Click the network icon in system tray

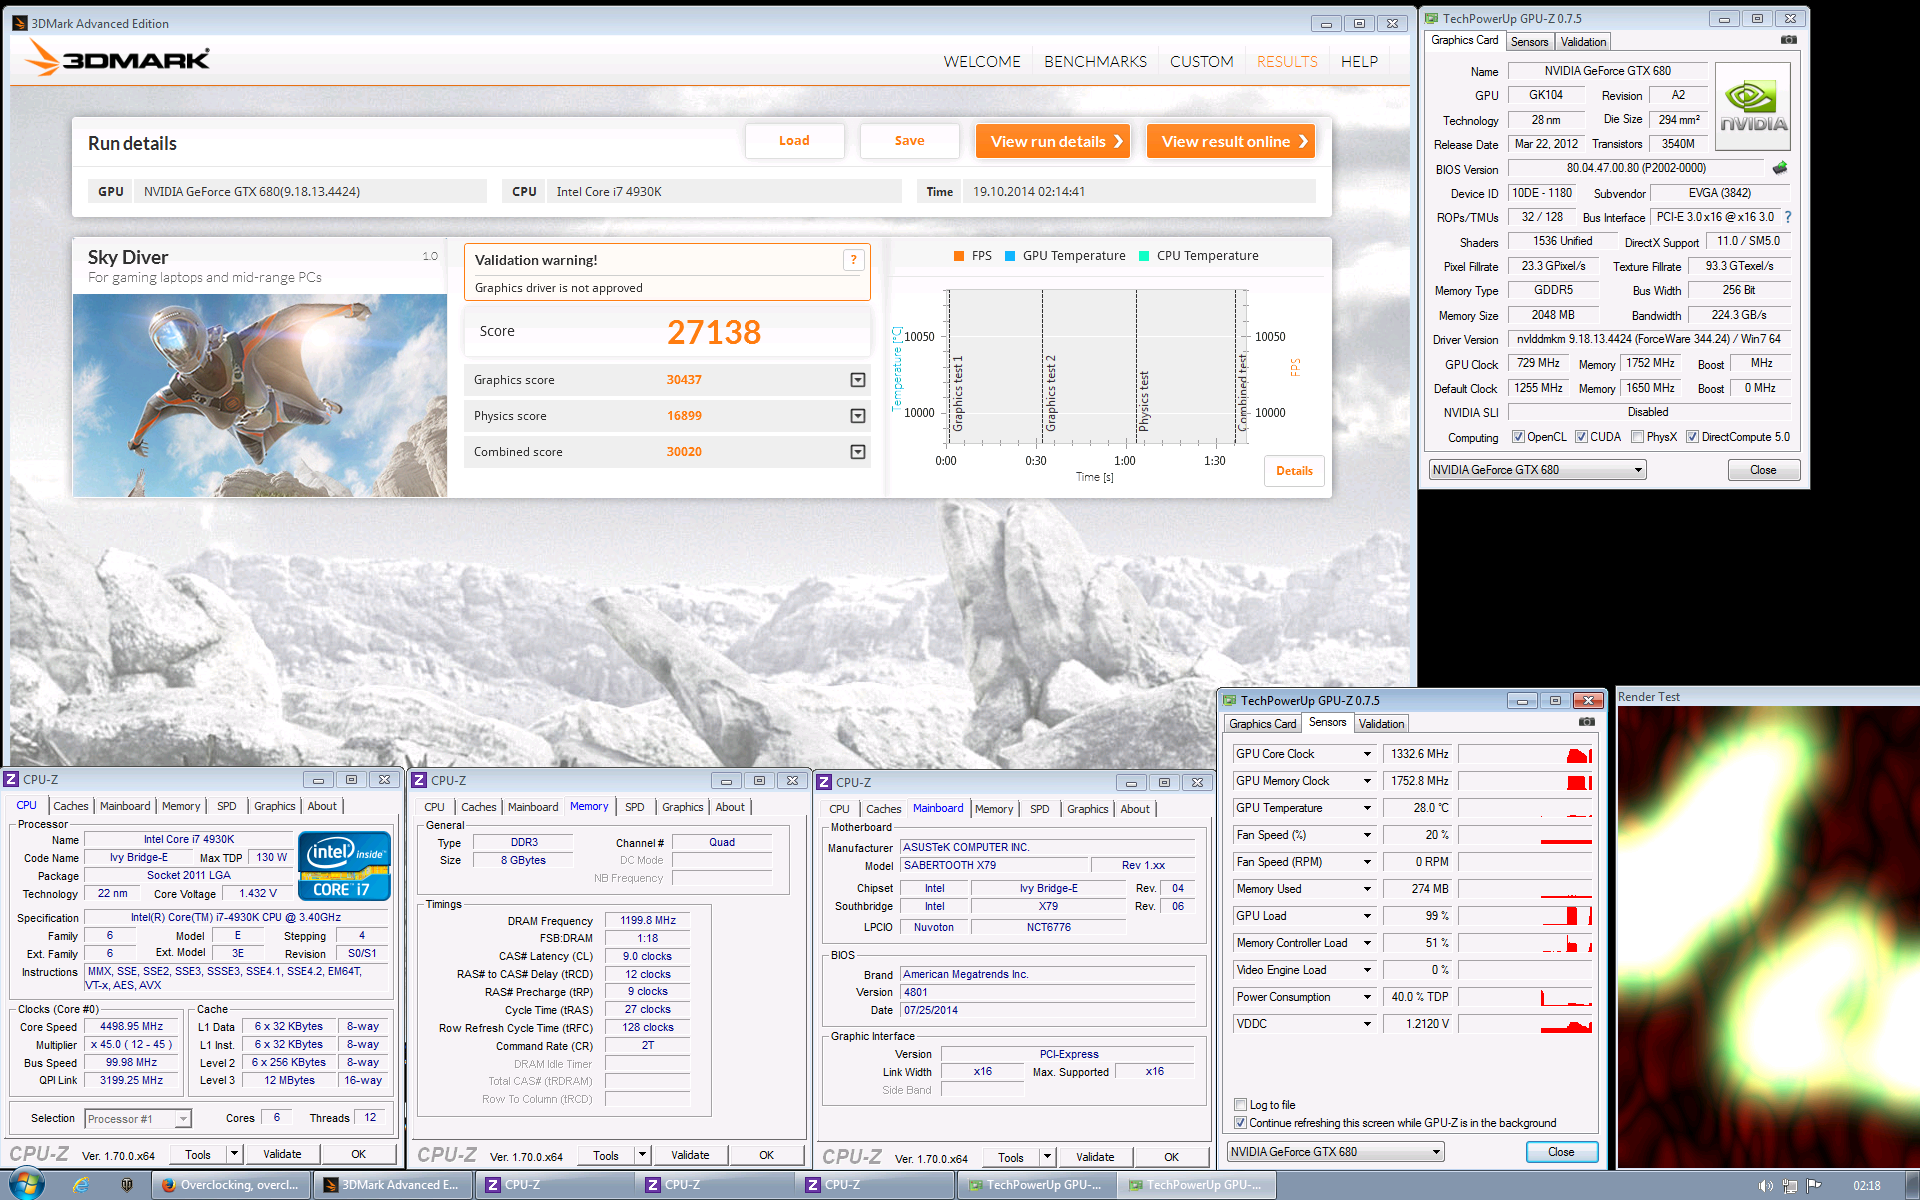(x=1790, y=1186)
